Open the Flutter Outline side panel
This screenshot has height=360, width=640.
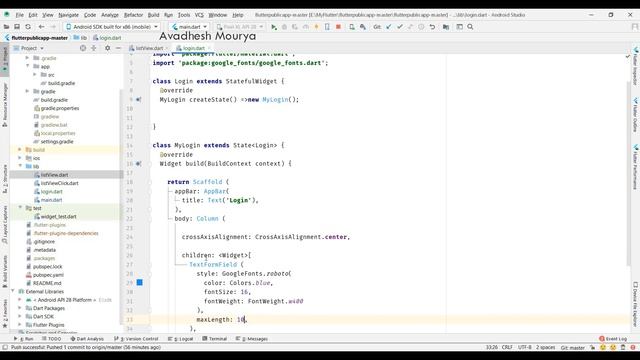[636, 115]
